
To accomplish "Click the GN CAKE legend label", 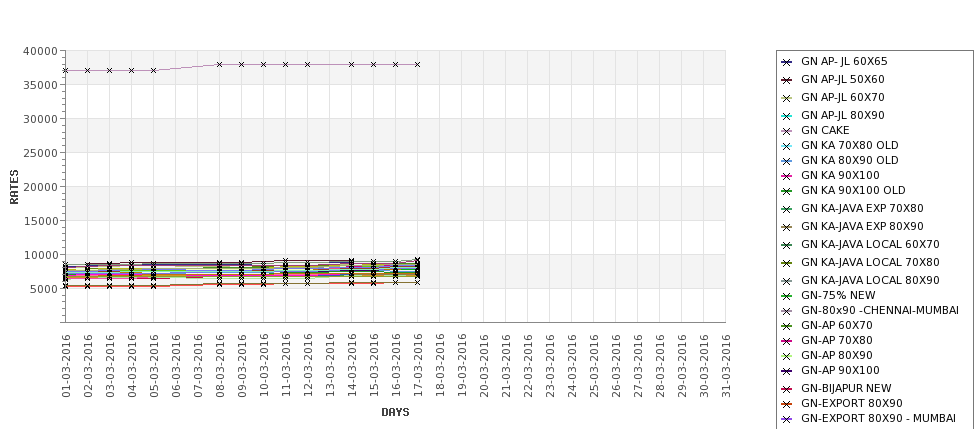I will tap(825, 131).
